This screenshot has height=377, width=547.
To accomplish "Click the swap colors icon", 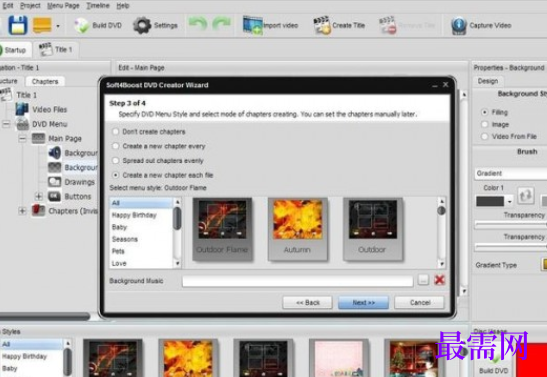I will coord(525,196).
